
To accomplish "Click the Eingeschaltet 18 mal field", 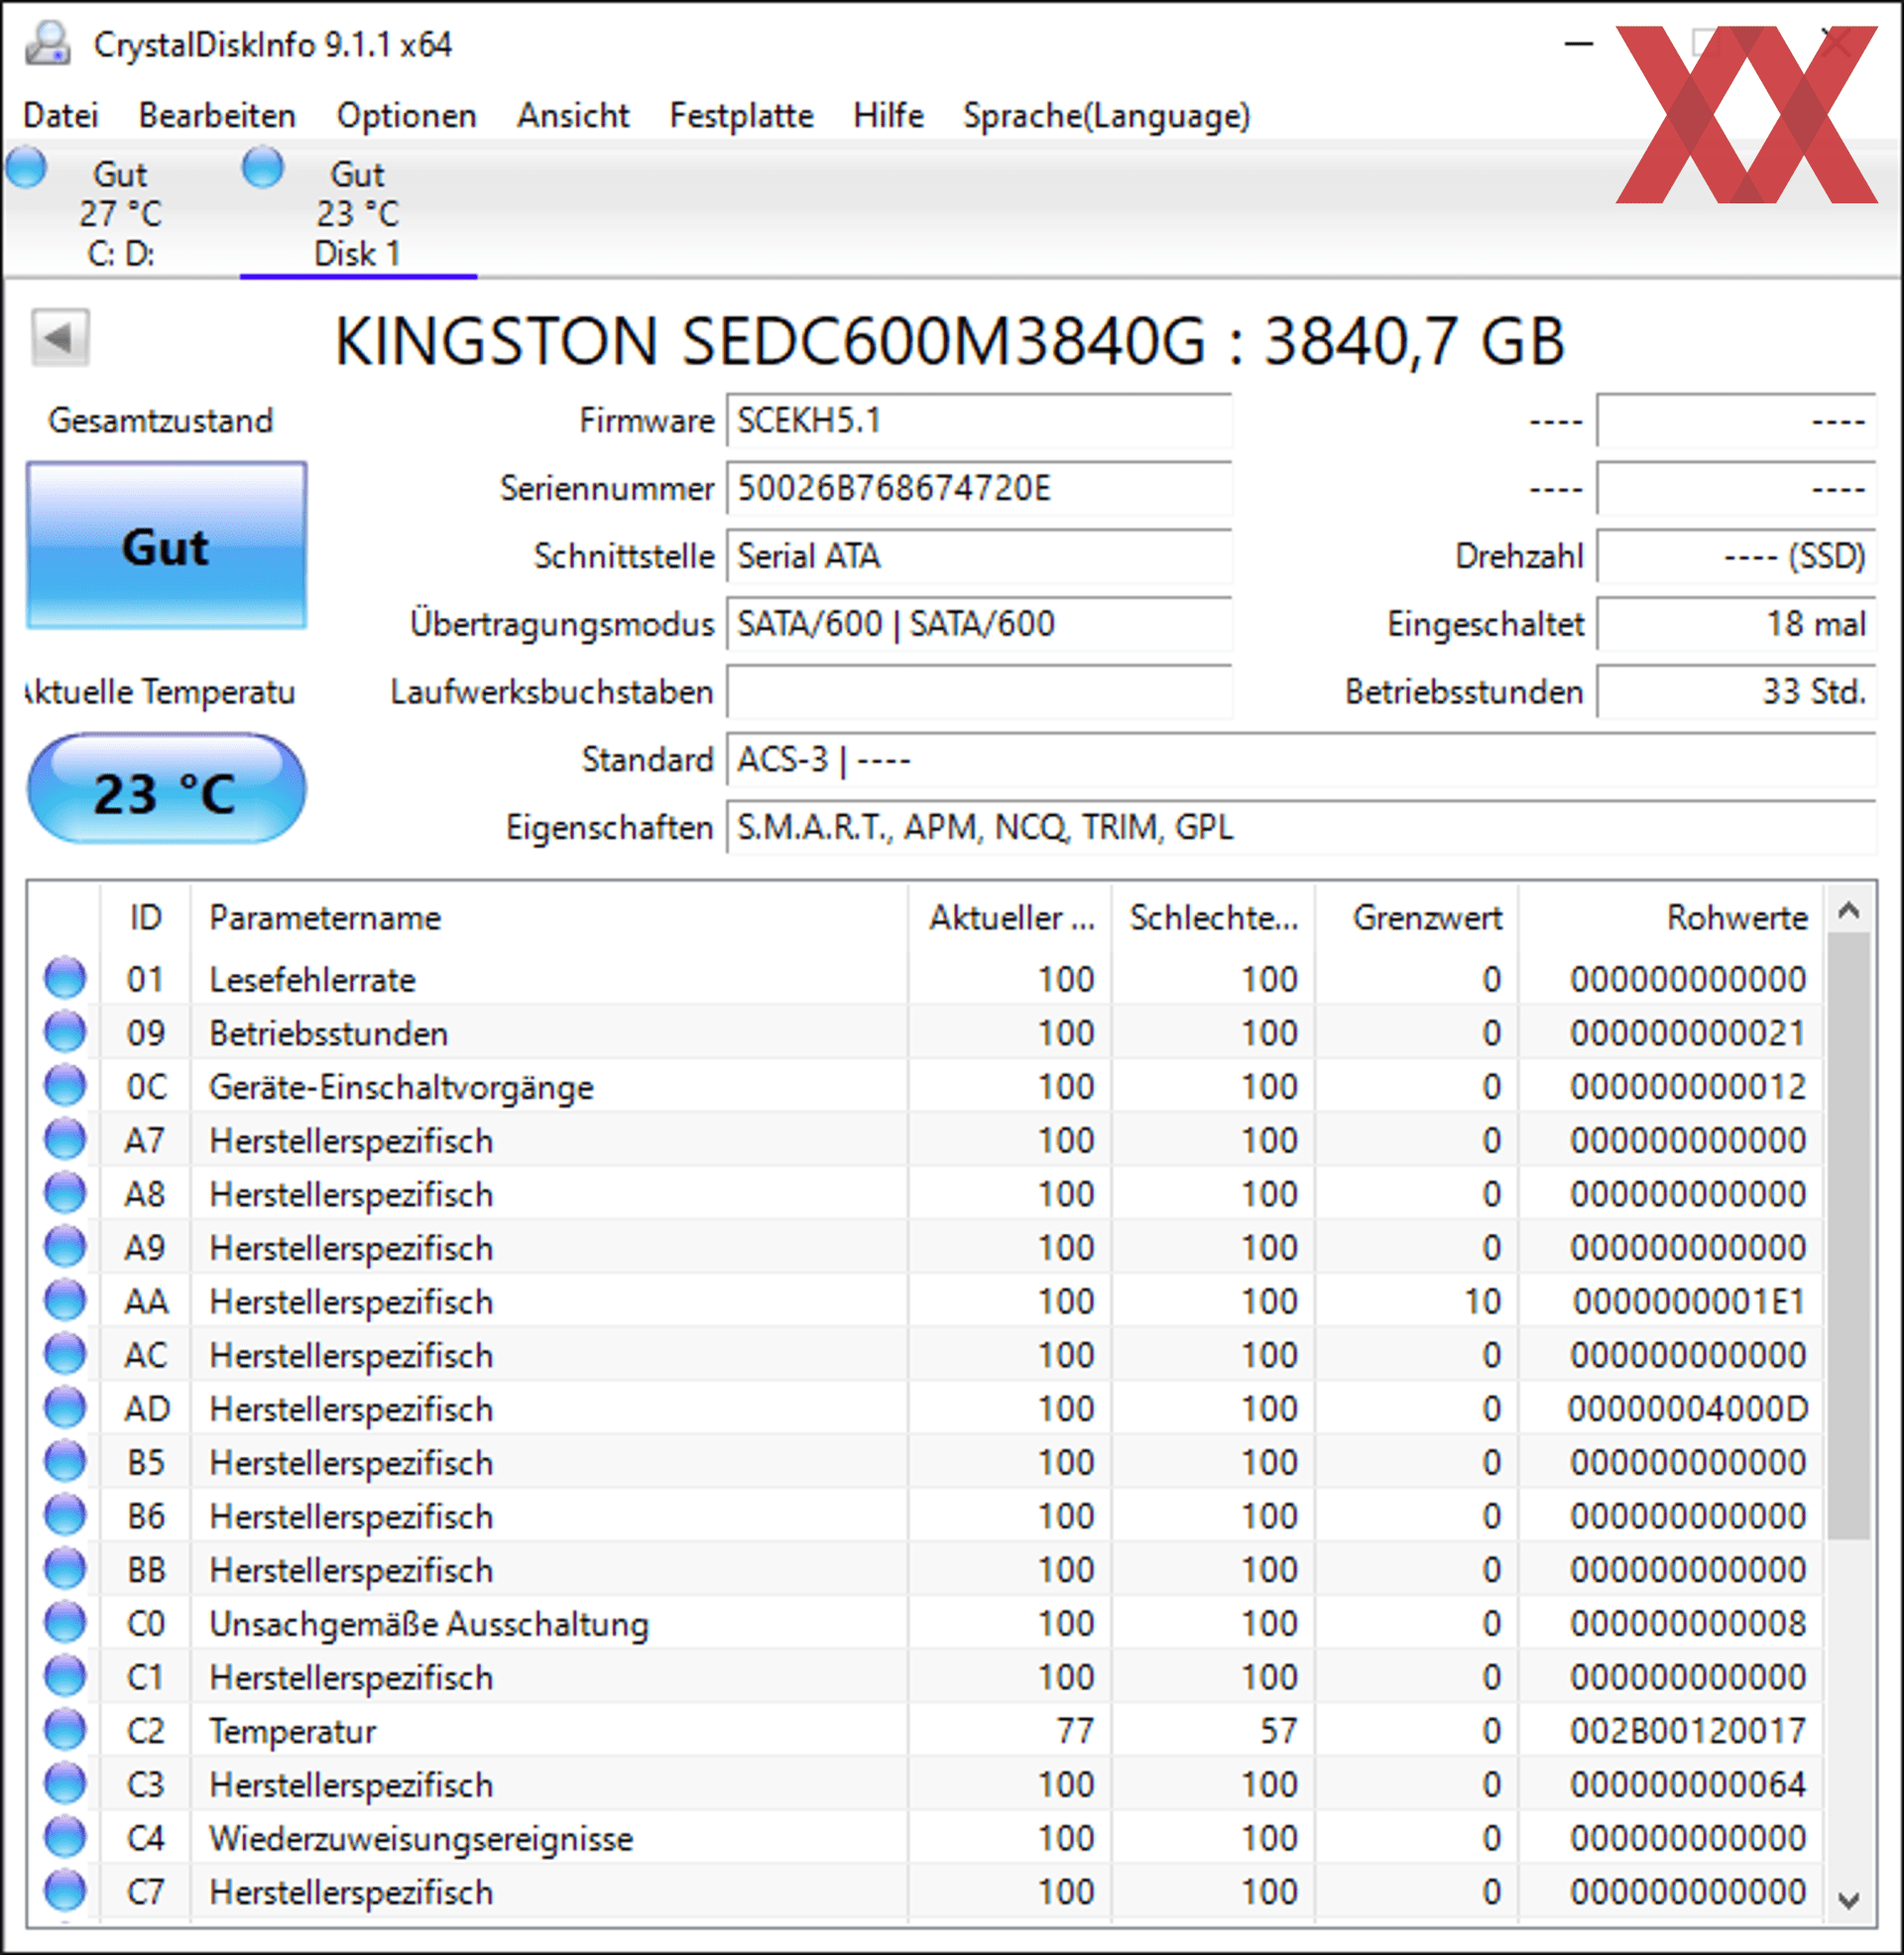I will [1736, 624].
